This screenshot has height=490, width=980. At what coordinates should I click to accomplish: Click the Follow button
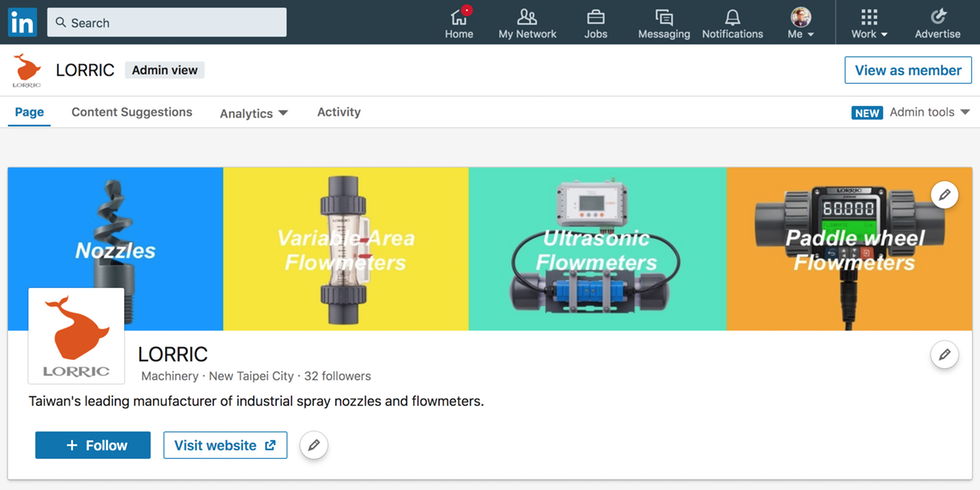click(x=92, y=445)
